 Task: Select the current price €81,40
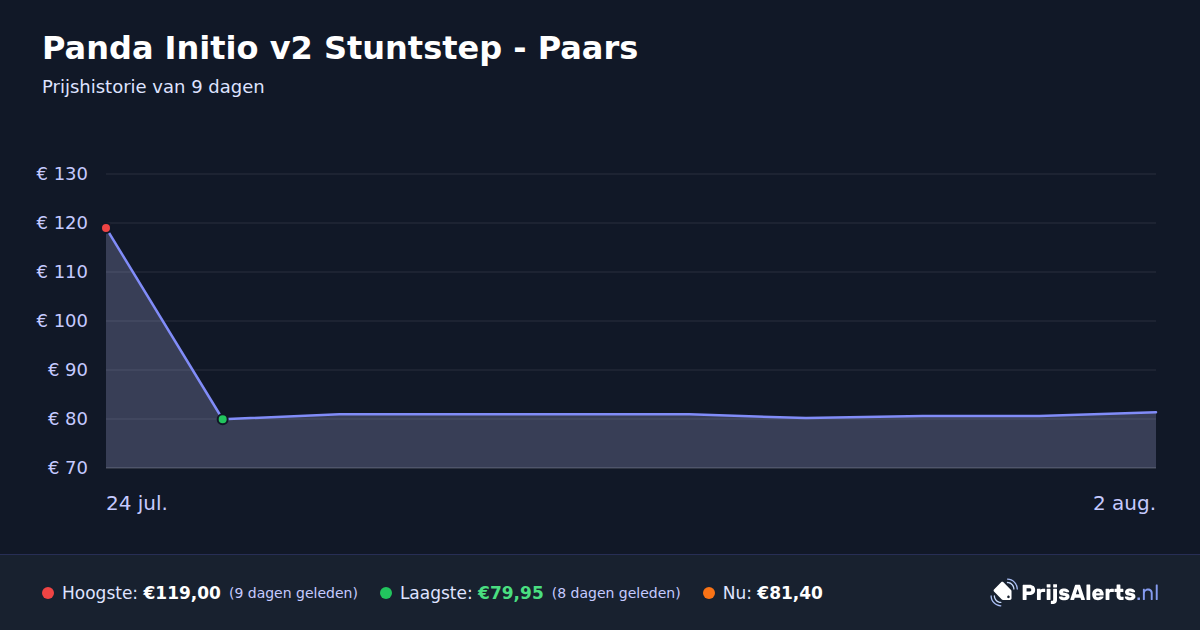pyautogui.click(x=790, y=593)
